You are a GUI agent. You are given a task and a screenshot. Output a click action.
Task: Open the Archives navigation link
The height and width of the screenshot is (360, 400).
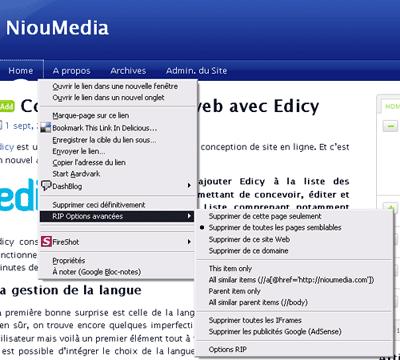coord(128,70)
